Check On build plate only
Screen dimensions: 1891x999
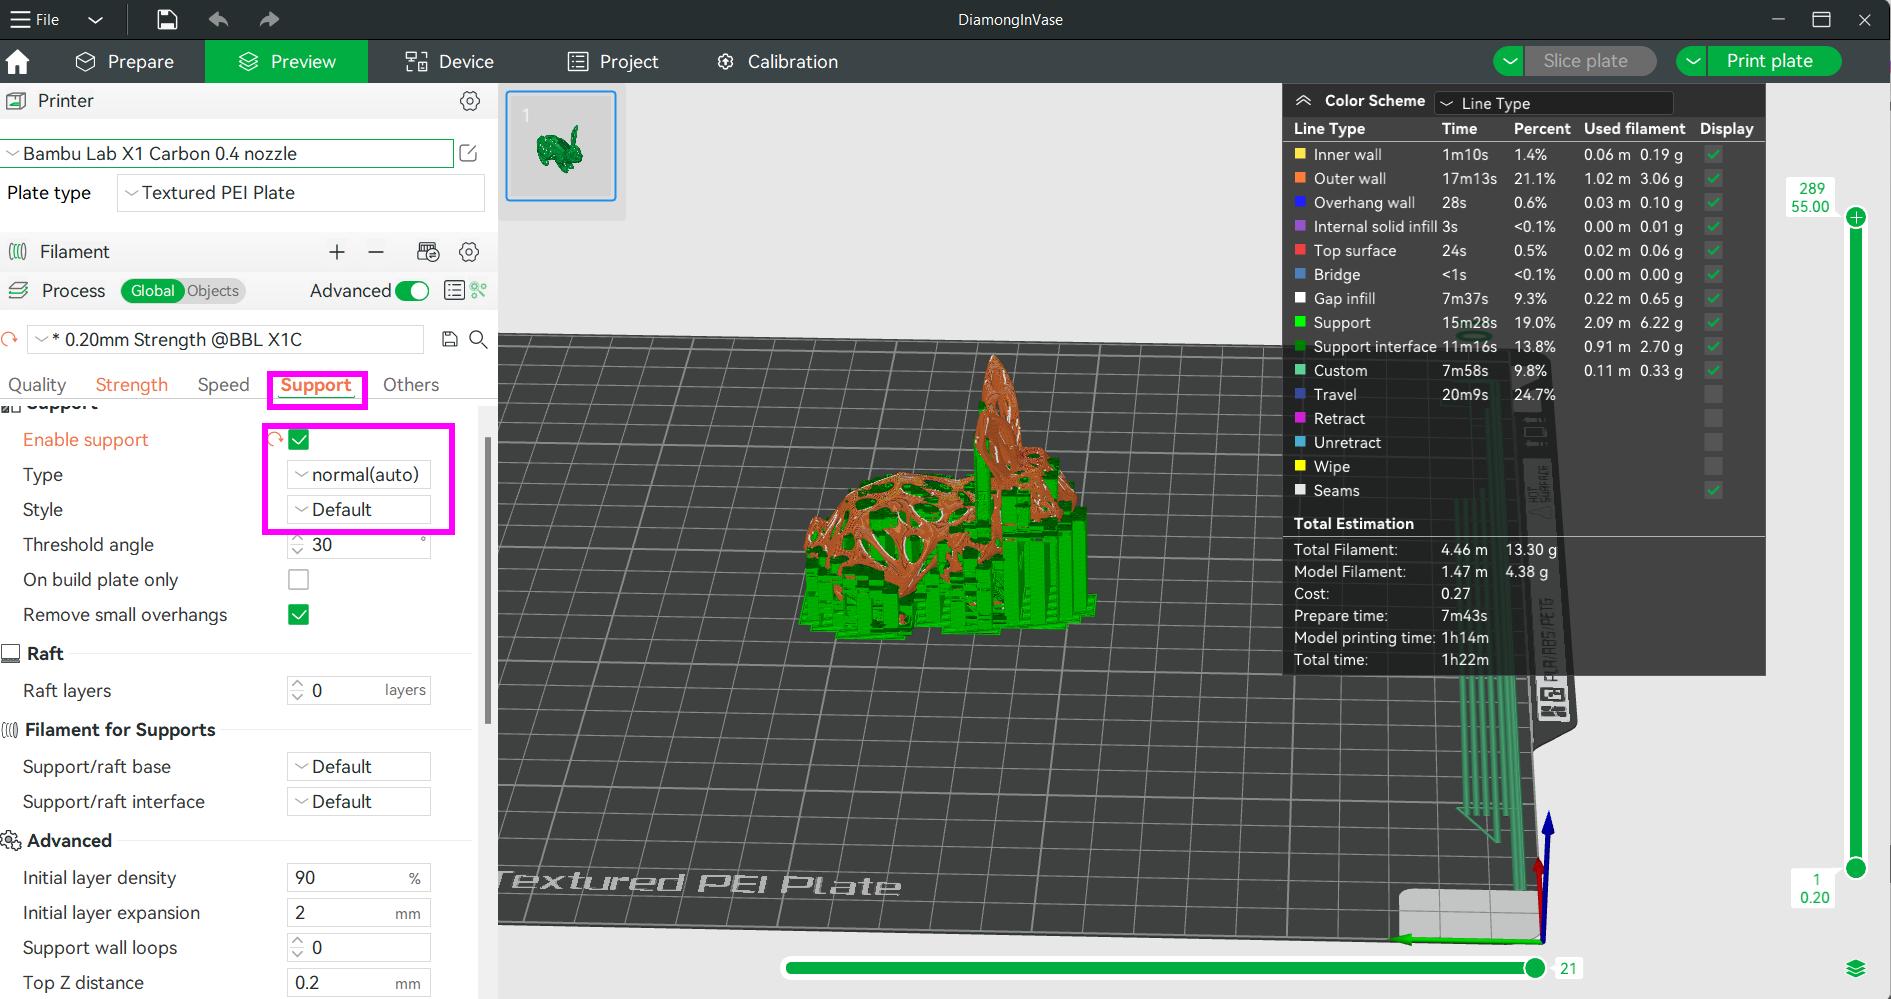(299, 580)
